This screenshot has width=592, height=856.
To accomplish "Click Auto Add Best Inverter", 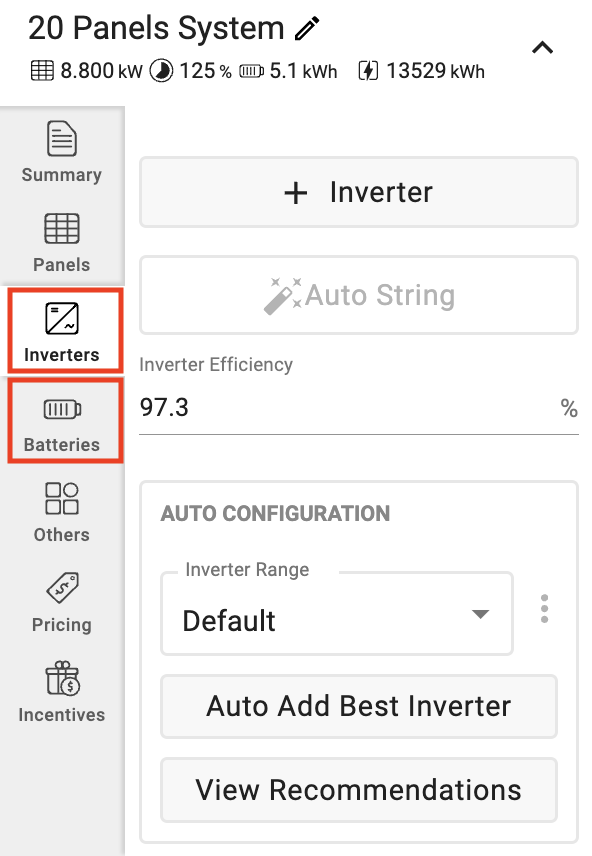I will (x=359, y=706).
